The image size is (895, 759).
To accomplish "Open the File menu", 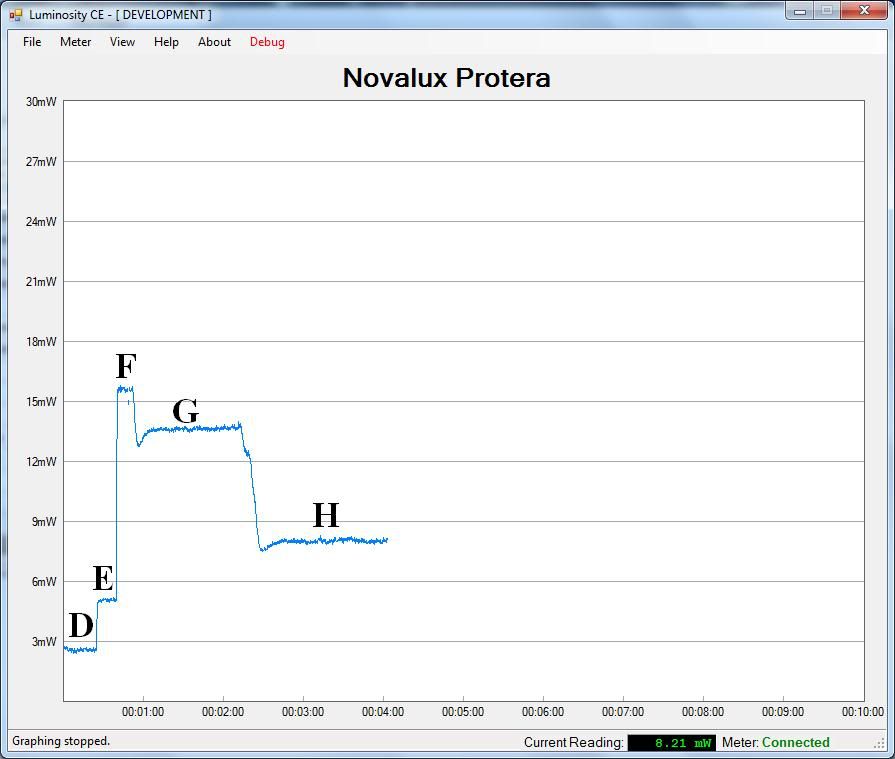I will 32,42.
